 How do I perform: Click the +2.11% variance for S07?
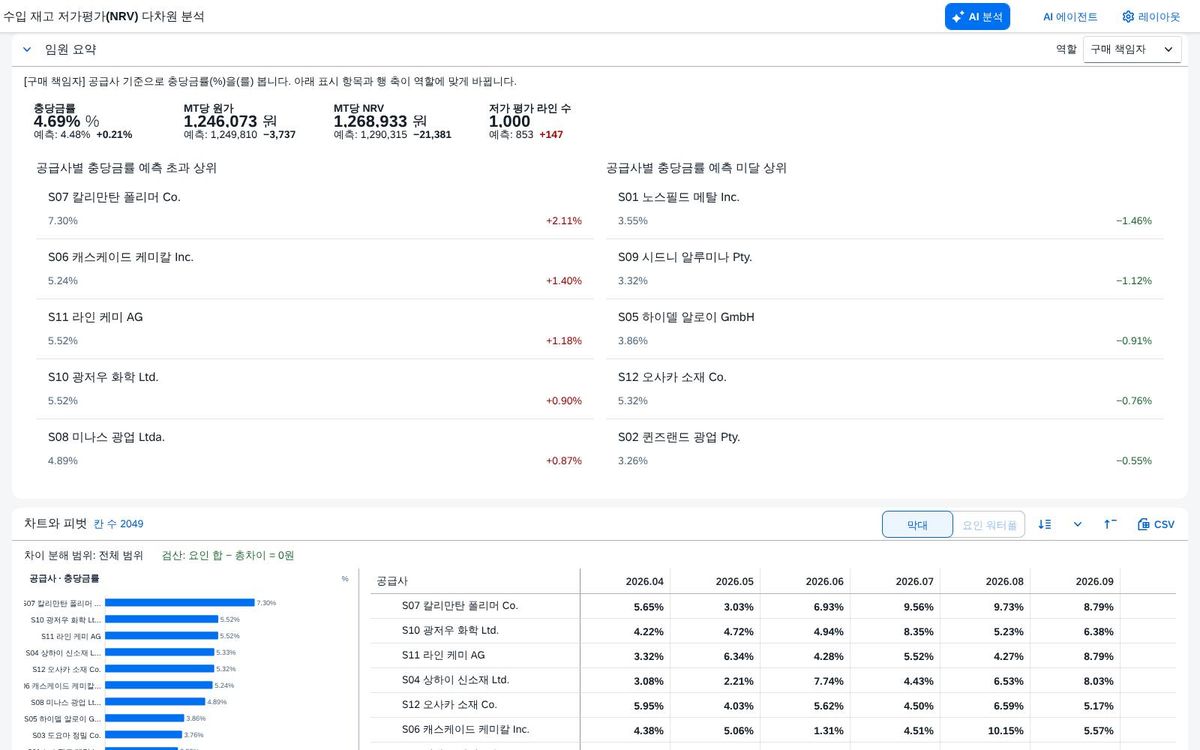[x=564, y=221]
